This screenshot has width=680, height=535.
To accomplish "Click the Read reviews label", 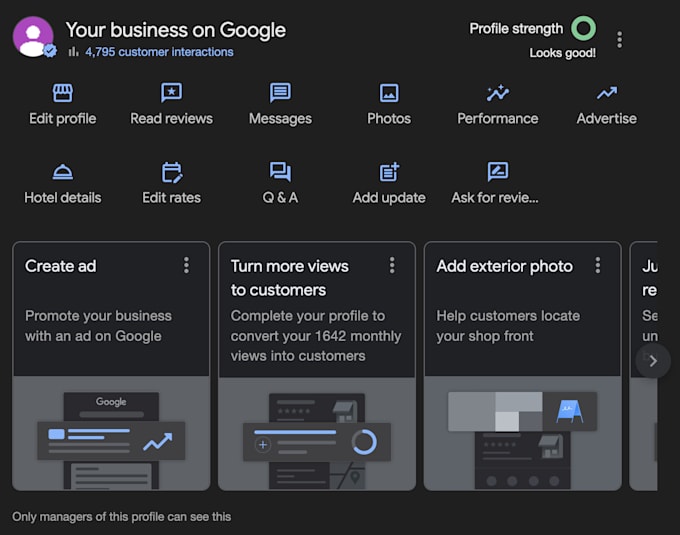I will pyautogui.click(x=172, y=118).
